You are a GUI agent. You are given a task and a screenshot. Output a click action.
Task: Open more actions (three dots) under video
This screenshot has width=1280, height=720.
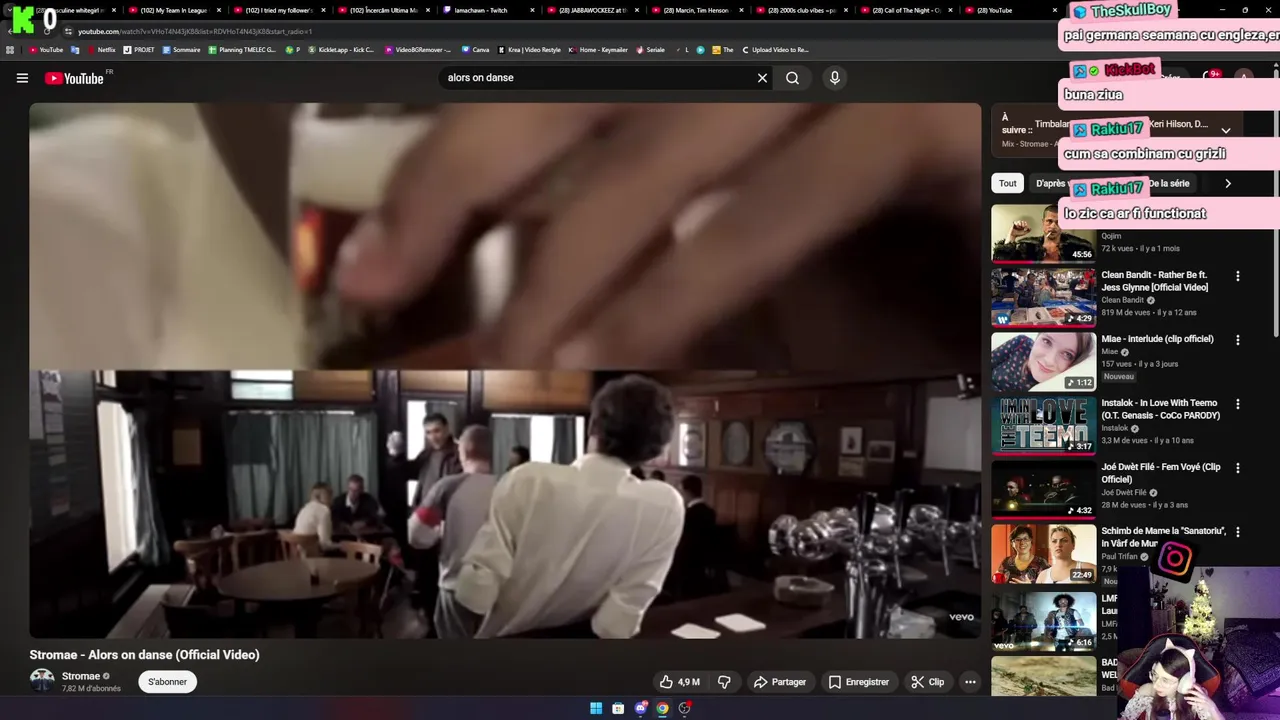970,682
